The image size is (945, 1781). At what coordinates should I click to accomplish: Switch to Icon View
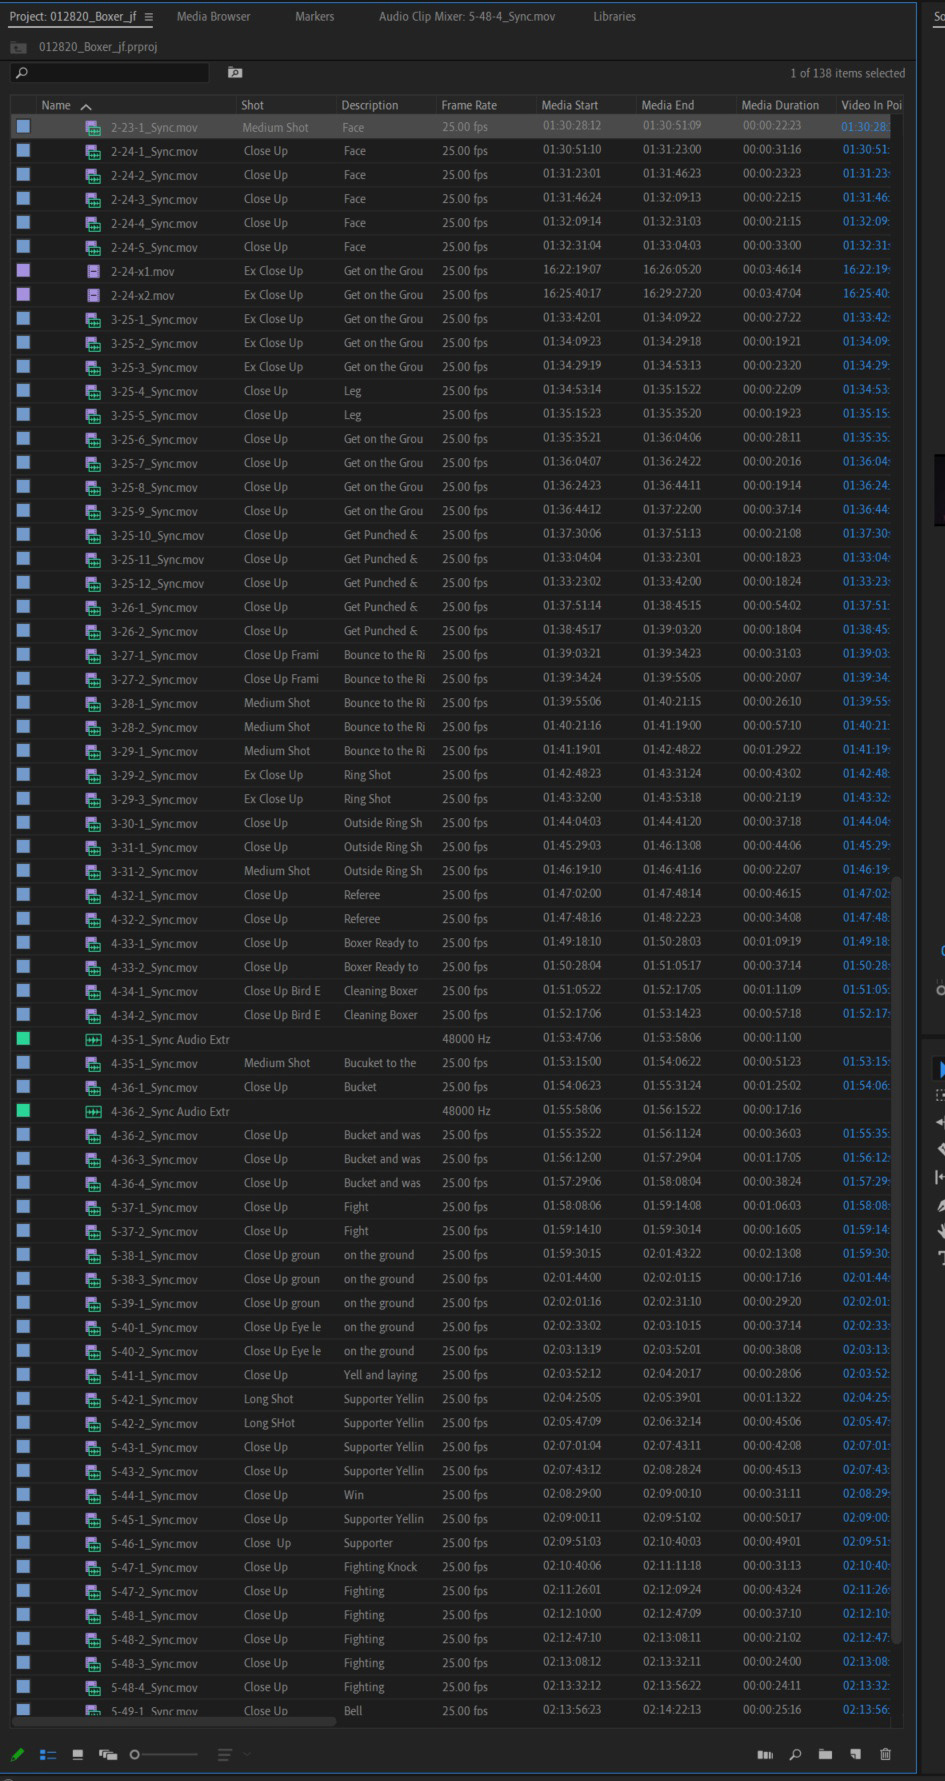point(77,1754)
